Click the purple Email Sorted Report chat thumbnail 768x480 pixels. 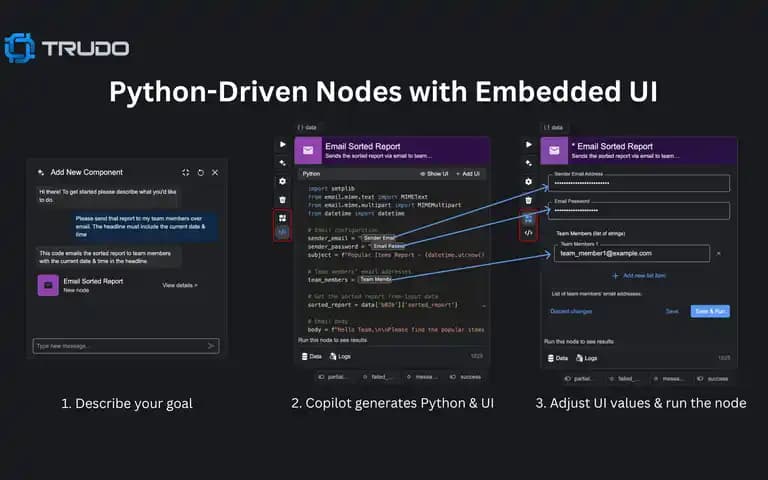click(48, 285)
